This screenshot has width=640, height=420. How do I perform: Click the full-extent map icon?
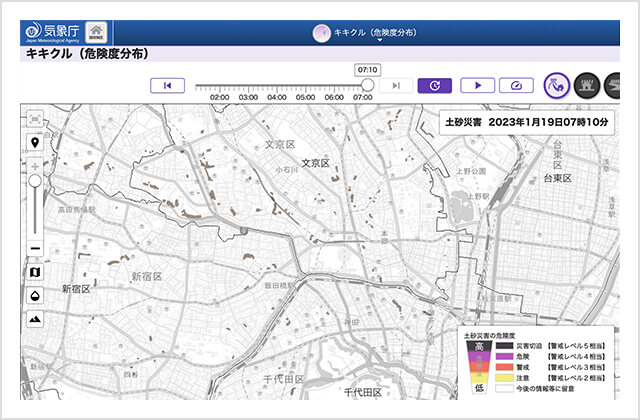click(35, 119)
